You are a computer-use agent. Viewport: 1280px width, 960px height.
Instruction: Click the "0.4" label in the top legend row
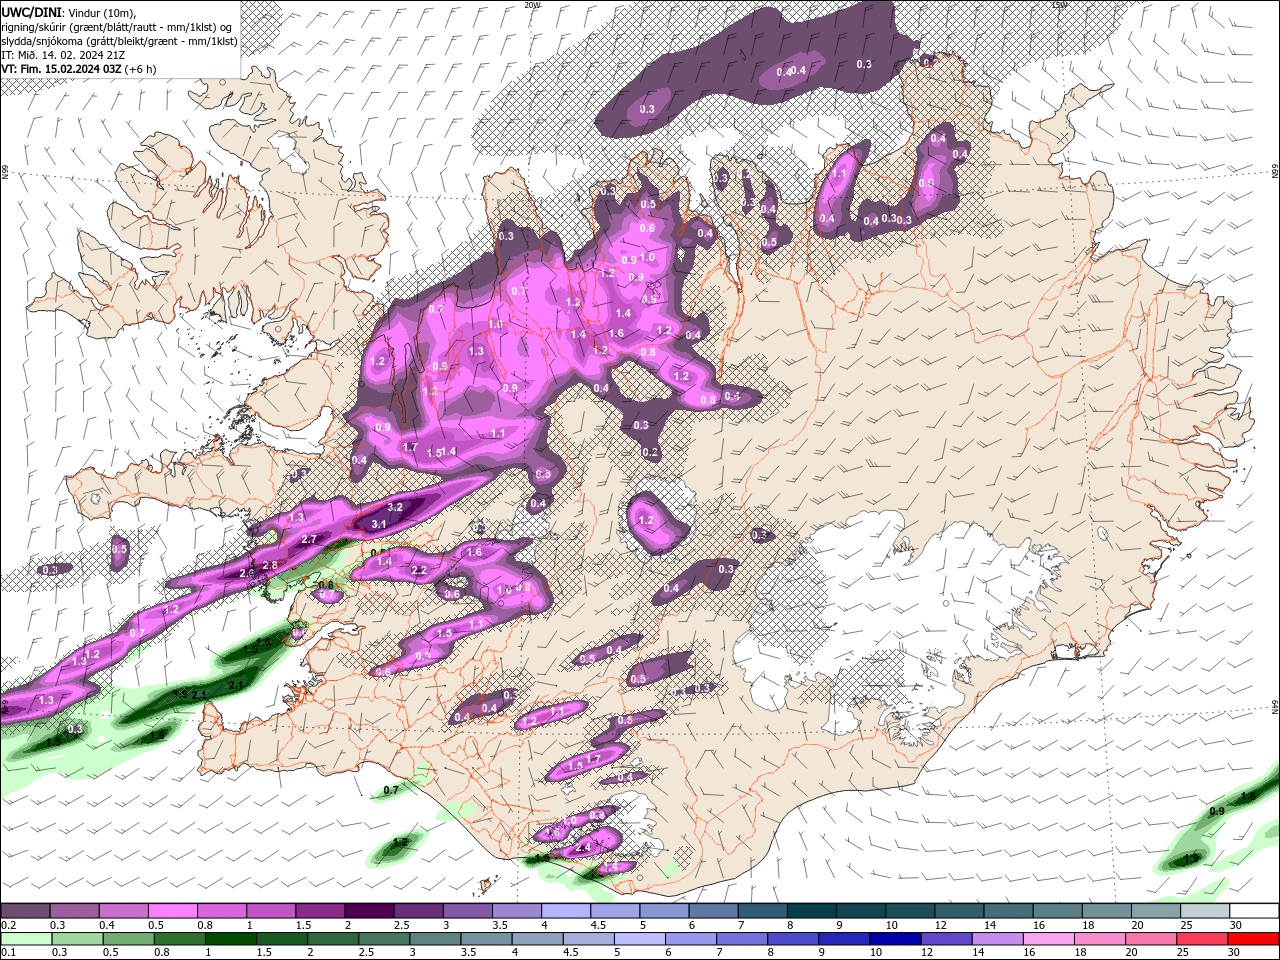click(107, 925)
